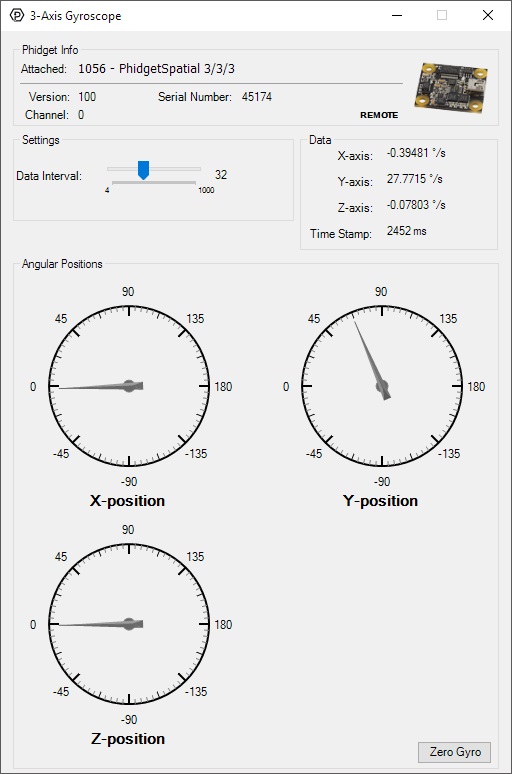Image resolution: width=512 pixels, height=774 pixels.
Task: Click the Y-position gauge dial
Action: 382,386
